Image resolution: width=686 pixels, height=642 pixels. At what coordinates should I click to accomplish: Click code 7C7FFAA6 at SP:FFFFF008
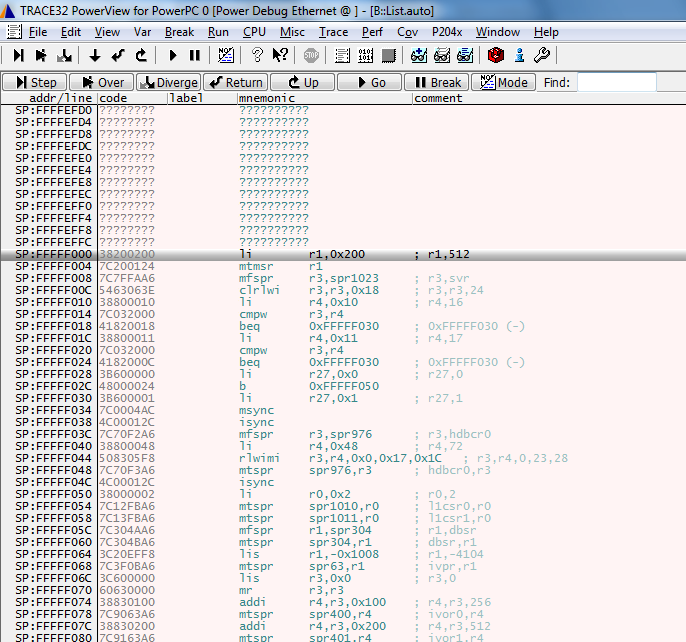[x=127, y=278]
